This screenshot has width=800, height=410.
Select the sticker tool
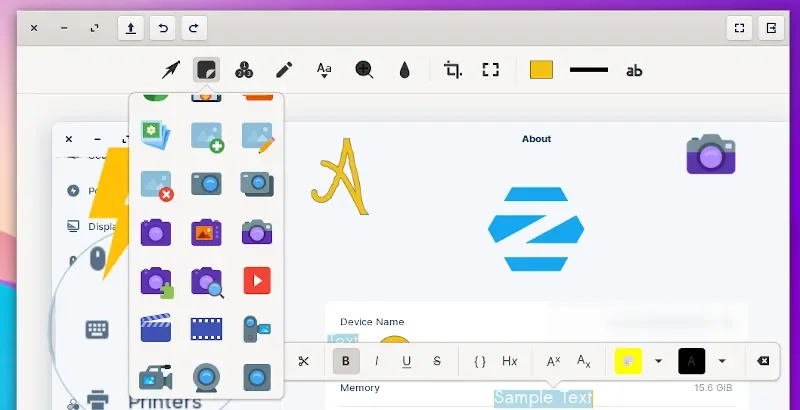(207, 70)
